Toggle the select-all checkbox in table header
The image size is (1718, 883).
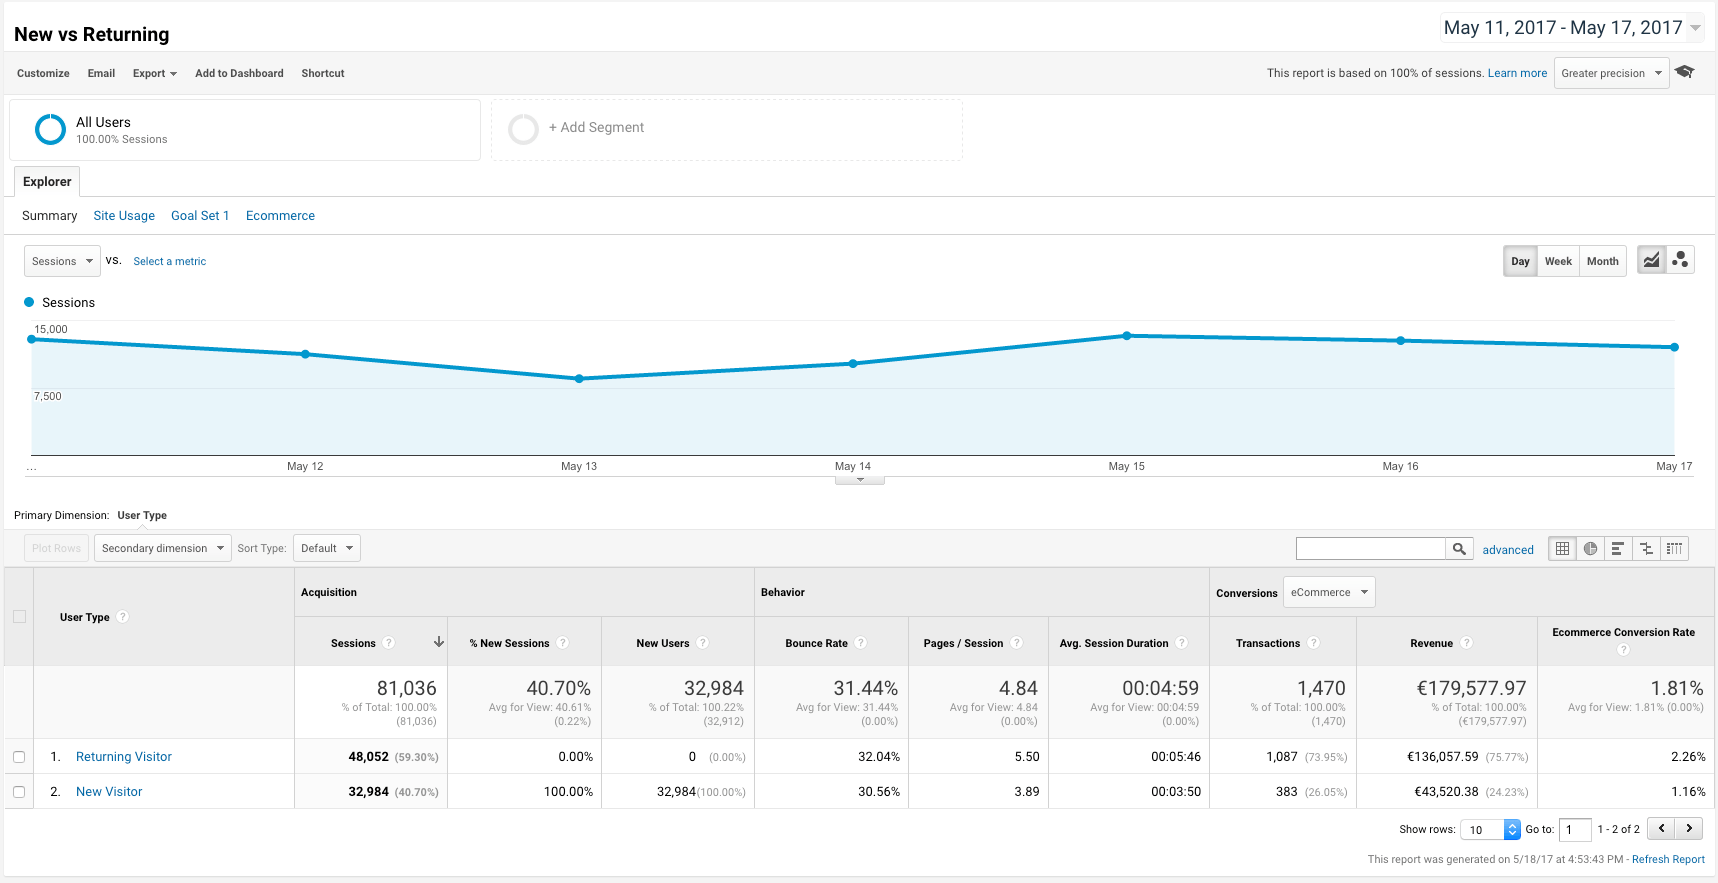click(19, 616)
